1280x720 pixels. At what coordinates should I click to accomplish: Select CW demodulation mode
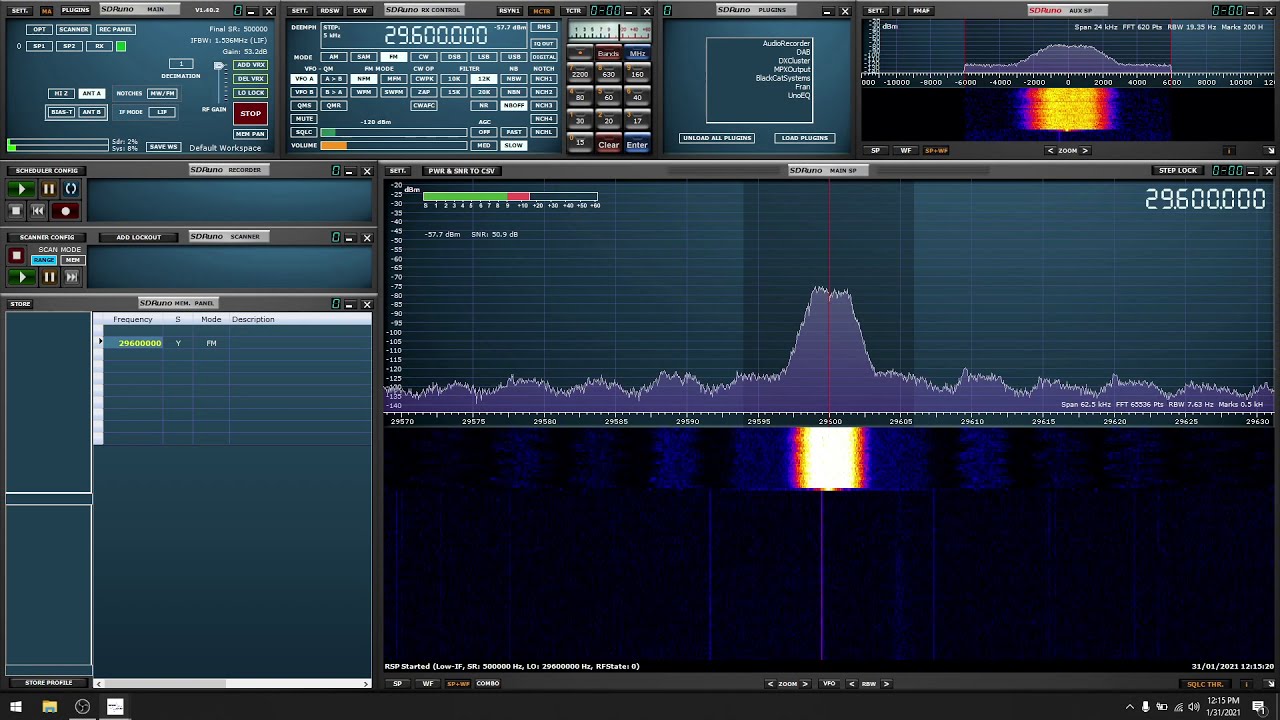click(424, 57)
